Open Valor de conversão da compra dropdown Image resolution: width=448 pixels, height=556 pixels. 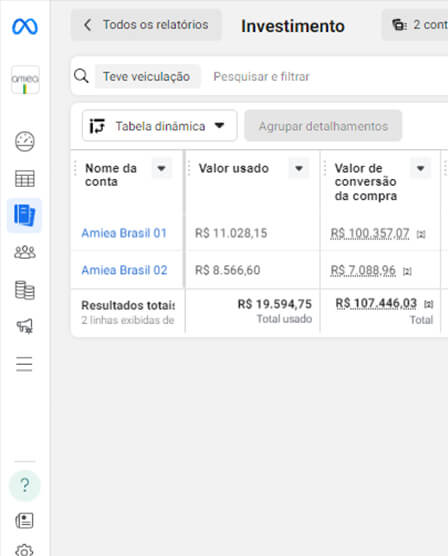coord(421,168)
